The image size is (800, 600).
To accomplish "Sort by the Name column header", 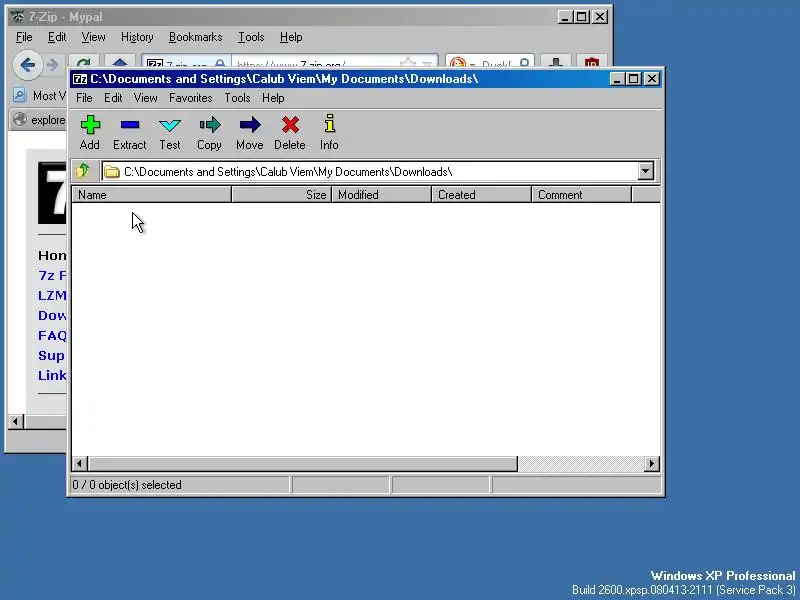I will pos(152,195).
